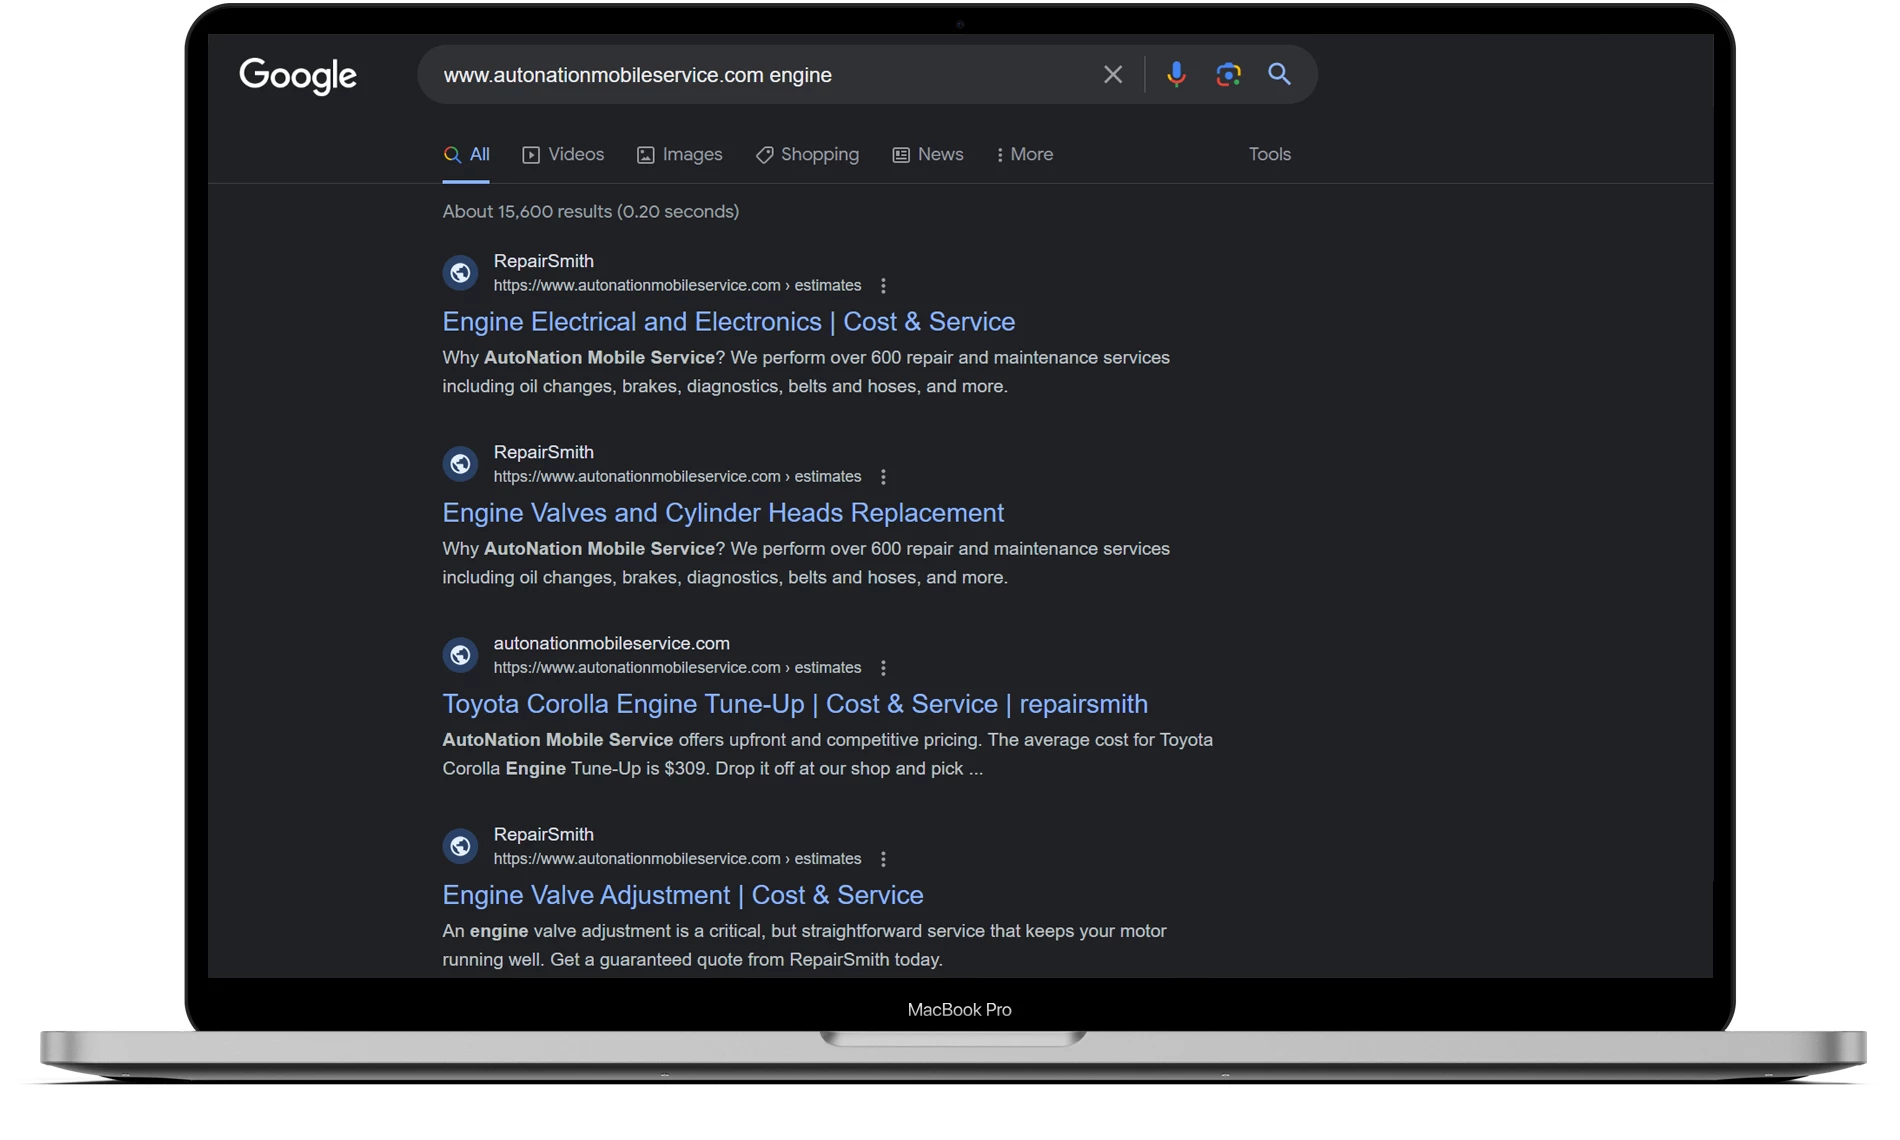Click URL breadcrumb above Engine Electrical result
1900x1140 pixels.
coord(677,286)
